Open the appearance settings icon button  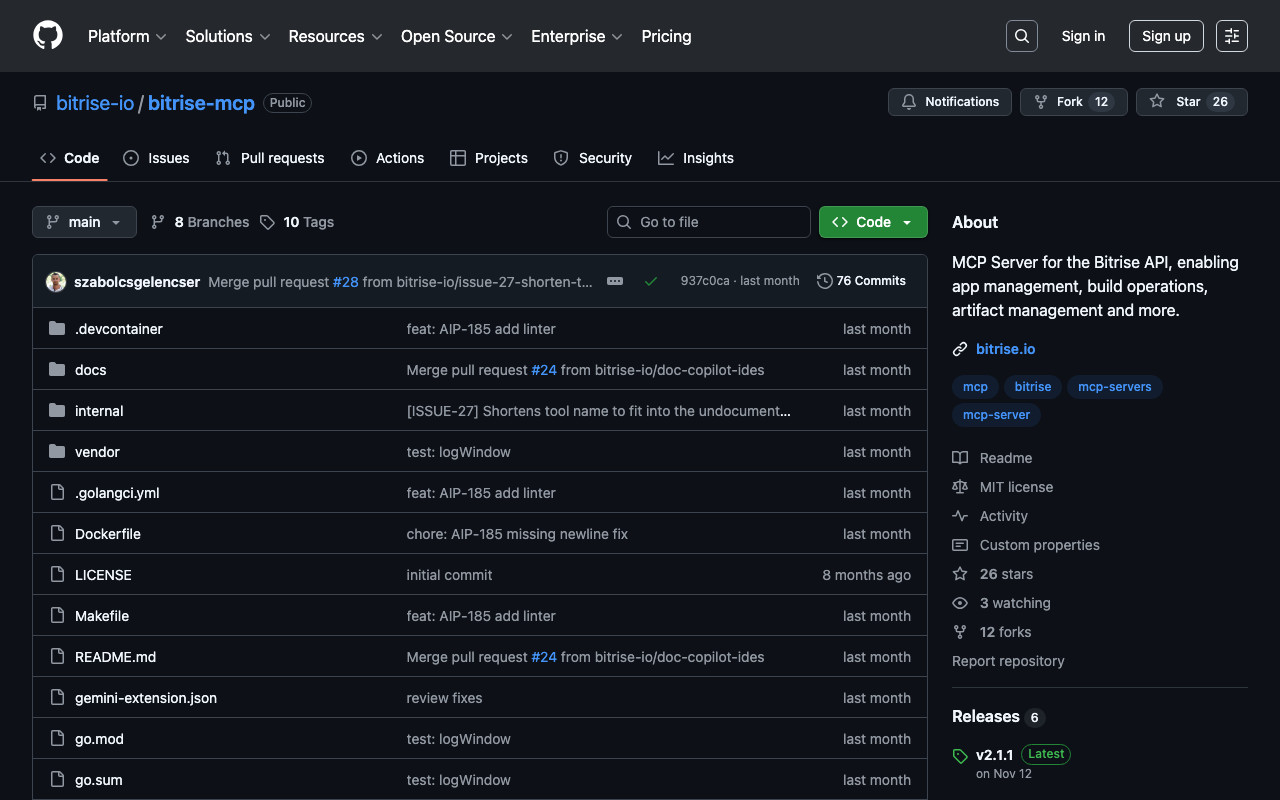pos(1231,36)
